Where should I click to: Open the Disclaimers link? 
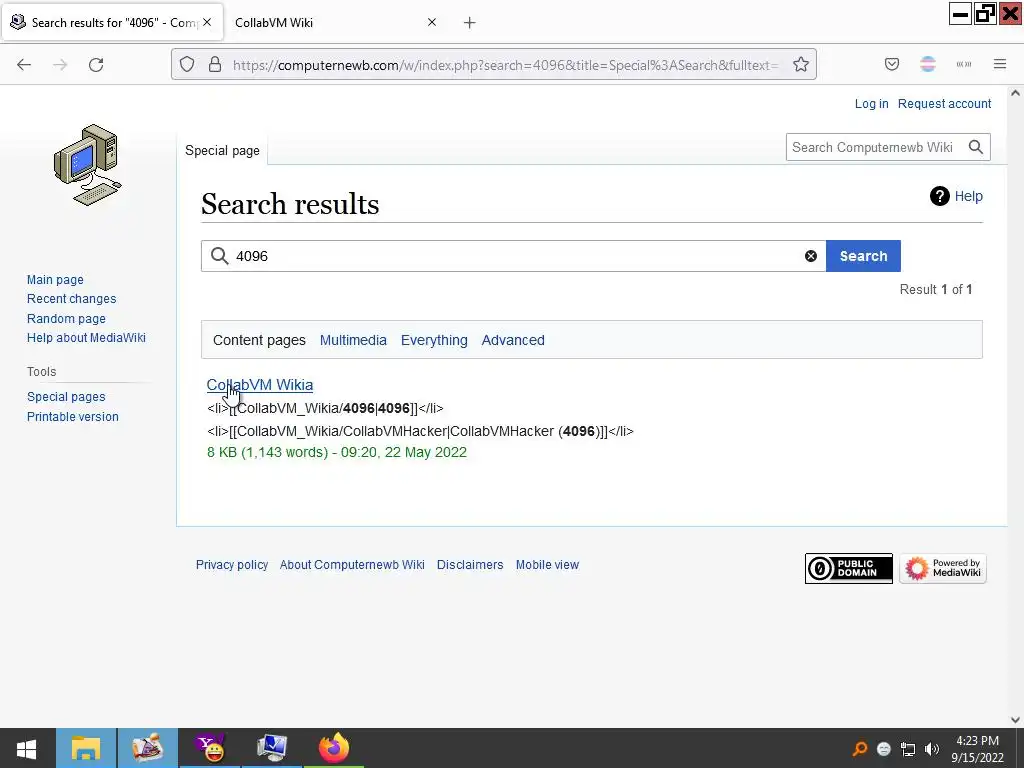pos(470,565)
